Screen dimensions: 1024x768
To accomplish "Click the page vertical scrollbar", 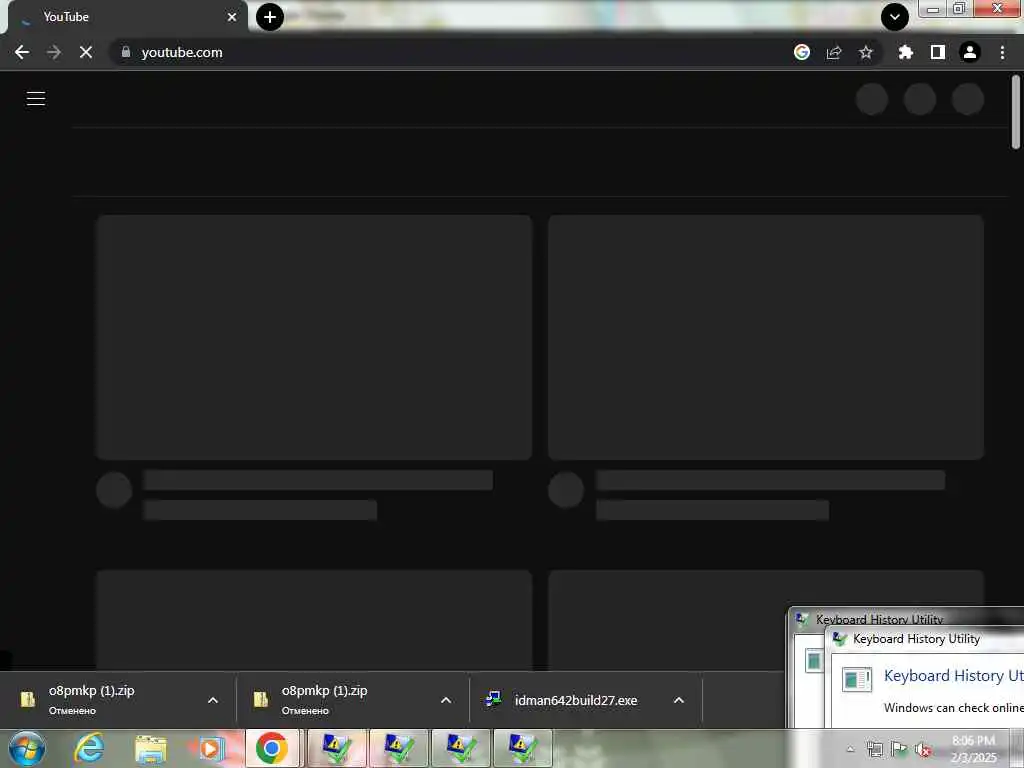I will [x=1016, y=112].
